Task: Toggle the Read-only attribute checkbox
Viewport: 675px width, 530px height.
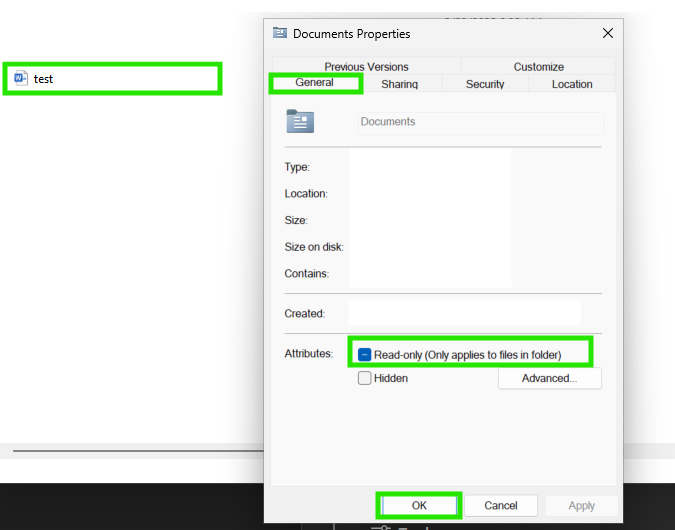Action: (364, 355)
